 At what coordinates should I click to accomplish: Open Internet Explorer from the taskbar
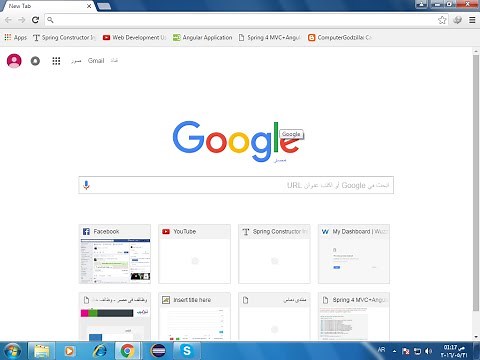point(100,351)
